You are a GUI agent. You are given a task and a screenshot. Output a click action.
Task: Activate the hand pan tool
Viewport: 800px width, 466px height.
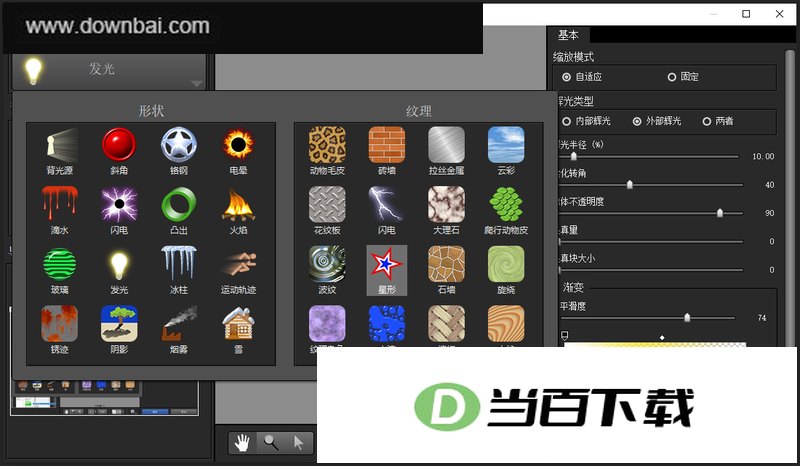242,443
